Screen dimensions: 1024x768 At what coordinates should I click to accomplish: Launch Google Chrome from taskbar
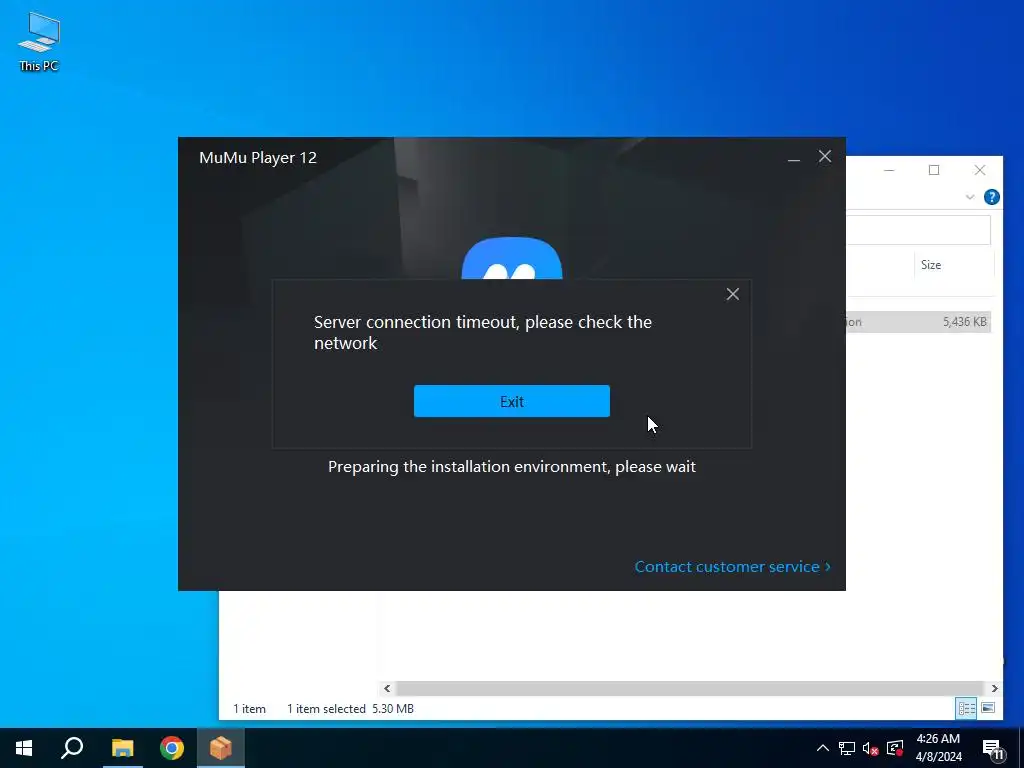(172, 748)
